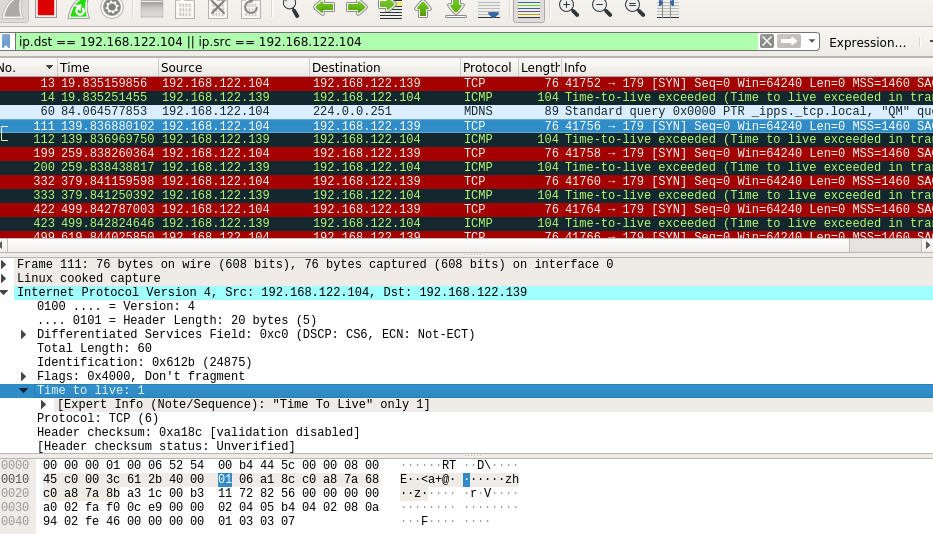This screenshot has width=933, height=534.
Task: Expand the Frame 111 details
Action: coord(4,264)
